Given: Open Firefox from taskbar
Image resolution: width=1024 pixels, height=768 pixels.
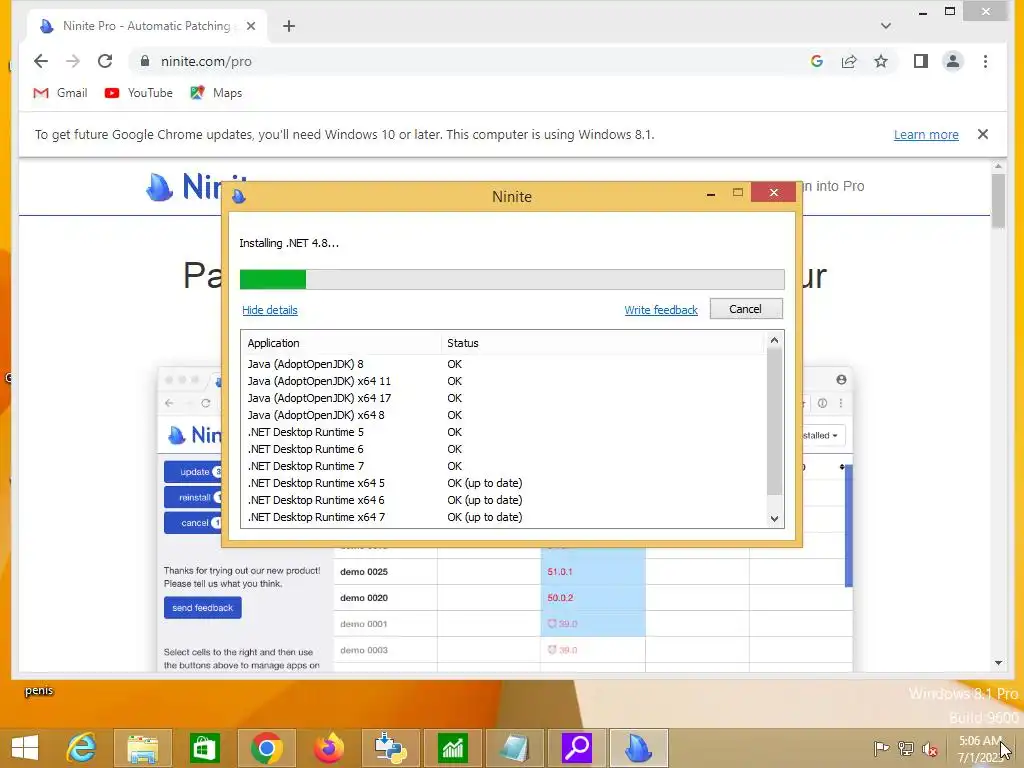Looking at the screenshot, I should tap(328, 748).
